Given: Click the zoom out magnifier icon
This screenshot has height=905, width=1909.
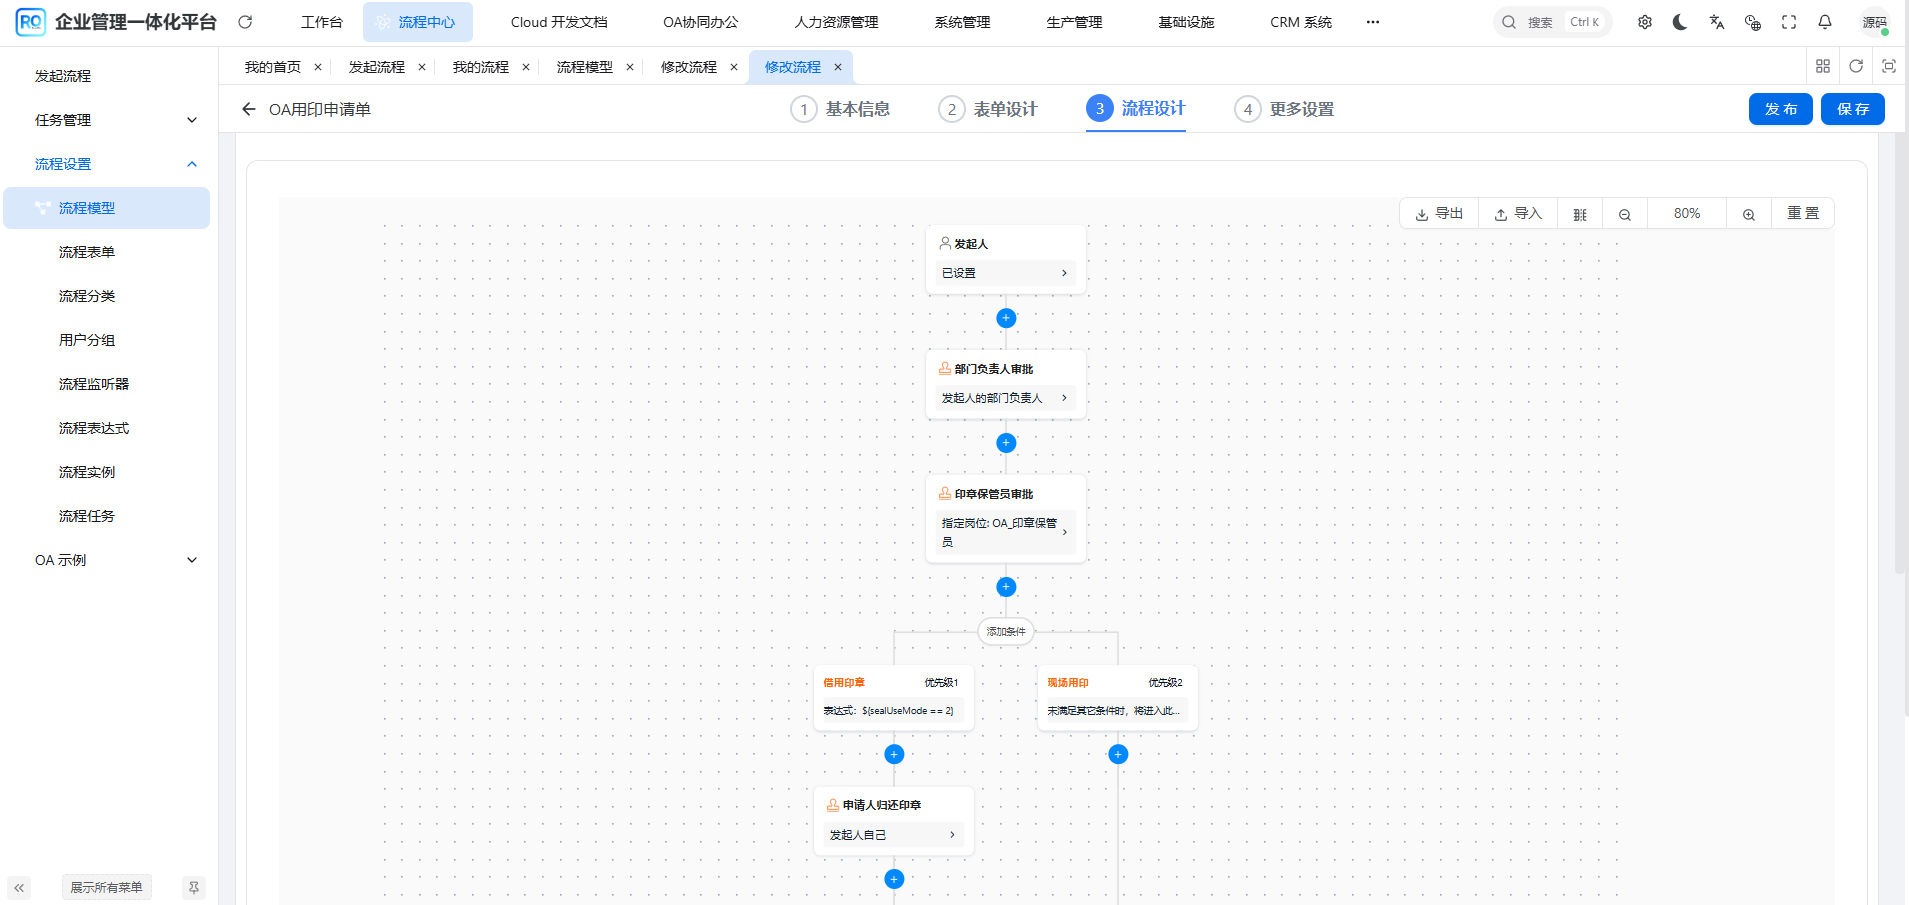Looking at the screenshot, I should pos(1625,214).
